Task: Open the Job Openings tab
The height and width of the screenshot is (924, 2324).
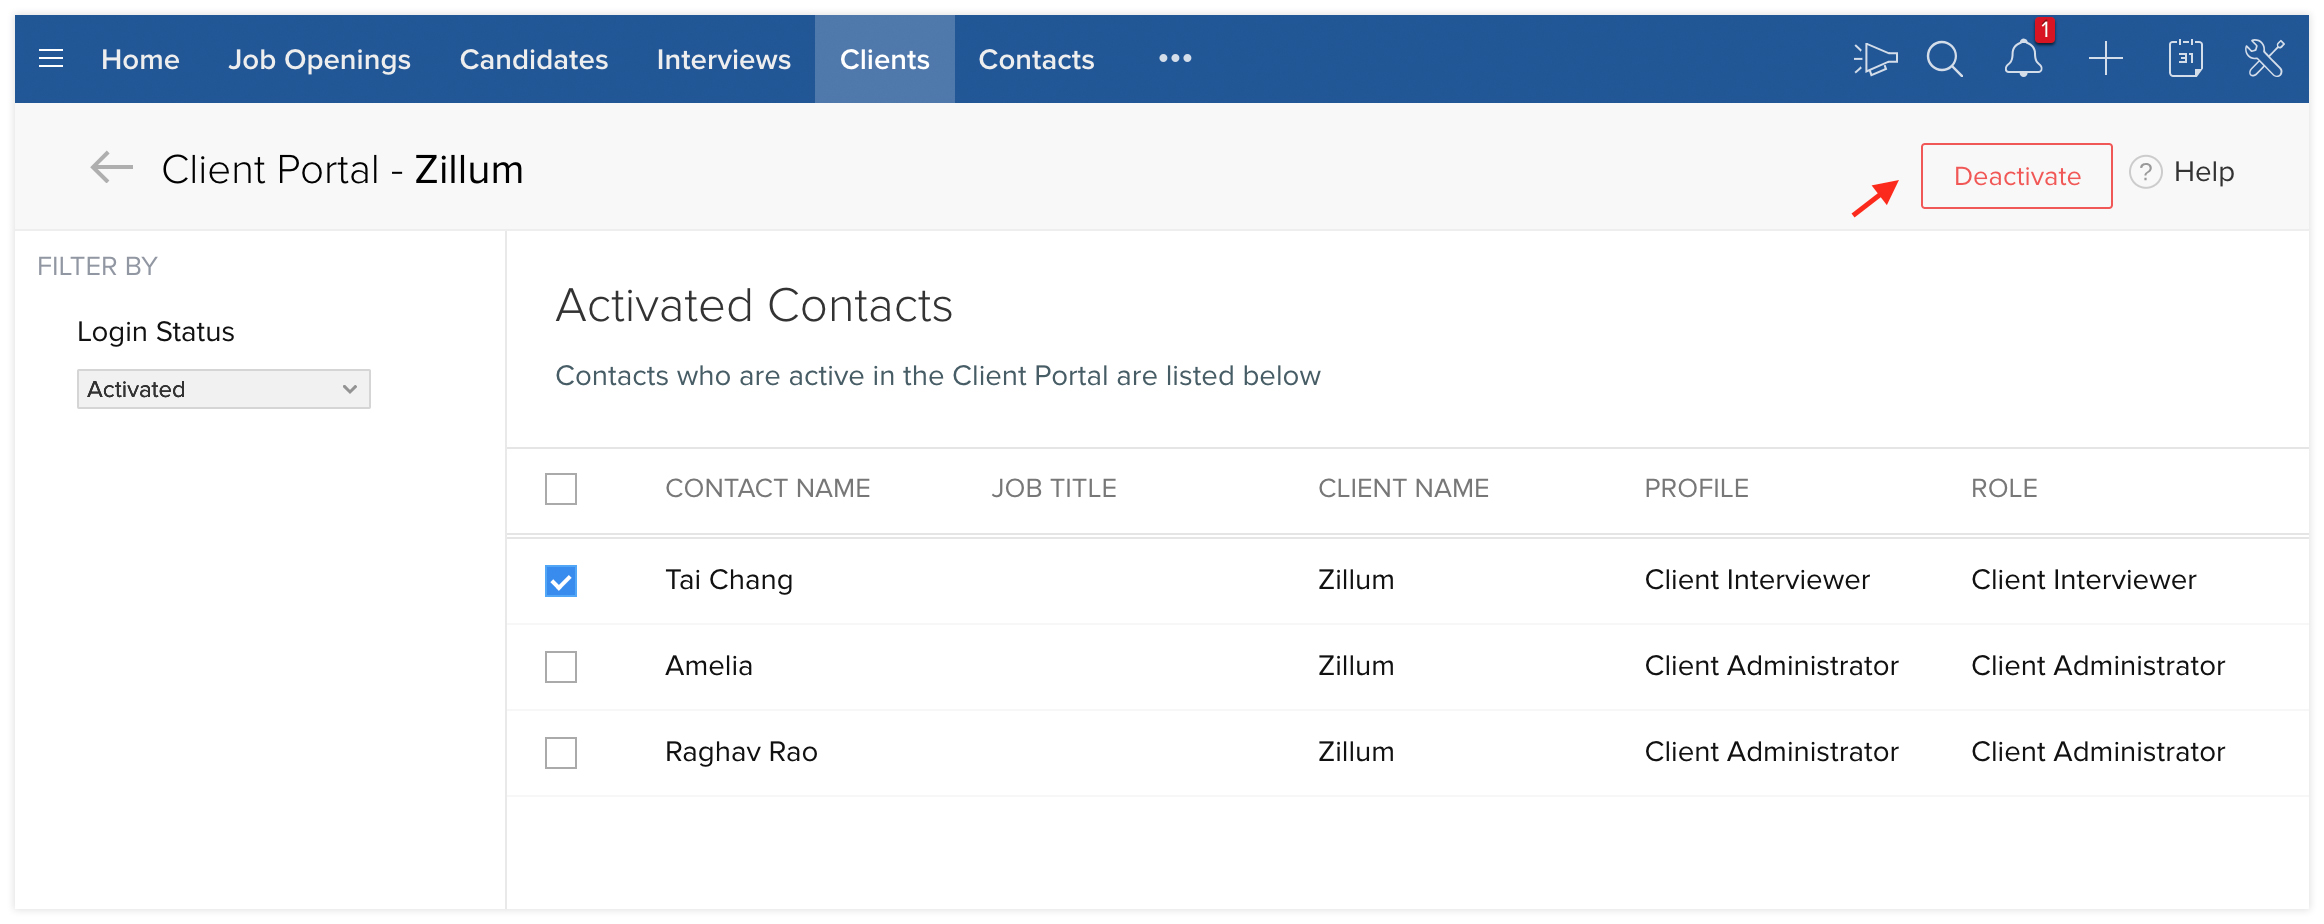Action: pyautogui.click(x=319, y=60)
